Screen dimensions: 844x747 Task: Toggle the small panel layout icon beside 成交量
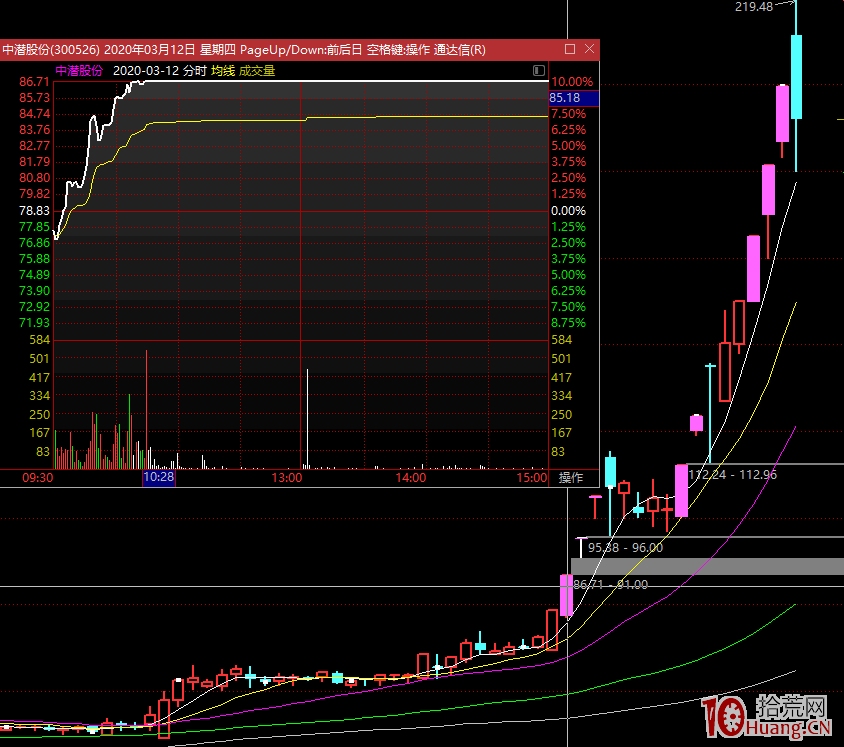coord(539,71)
